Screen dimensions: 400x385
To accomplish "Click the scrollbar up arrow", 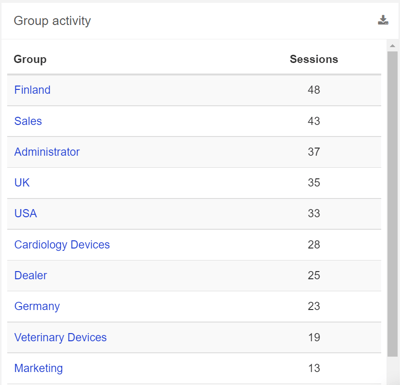I will click(392, 46).
